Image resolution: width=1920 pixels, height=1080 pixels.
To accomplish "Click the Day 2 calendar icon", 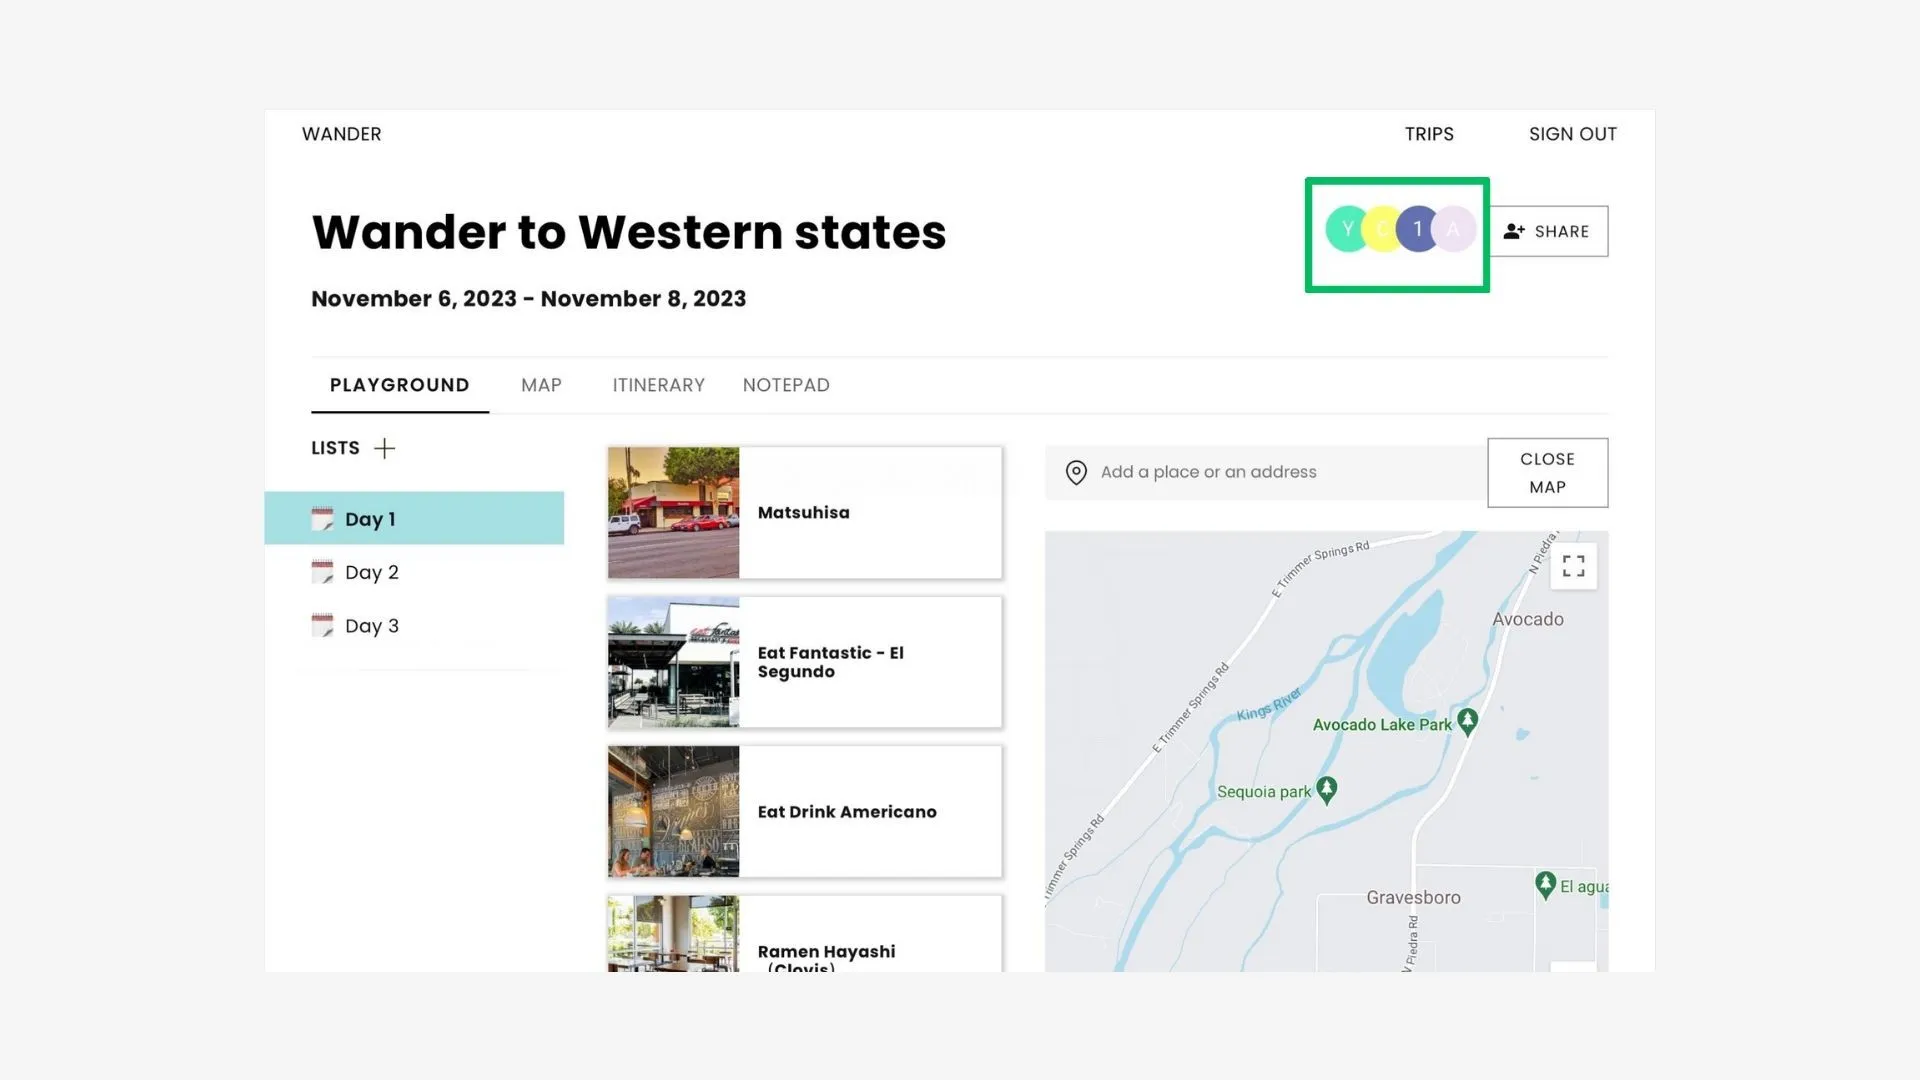I will 322,572.
